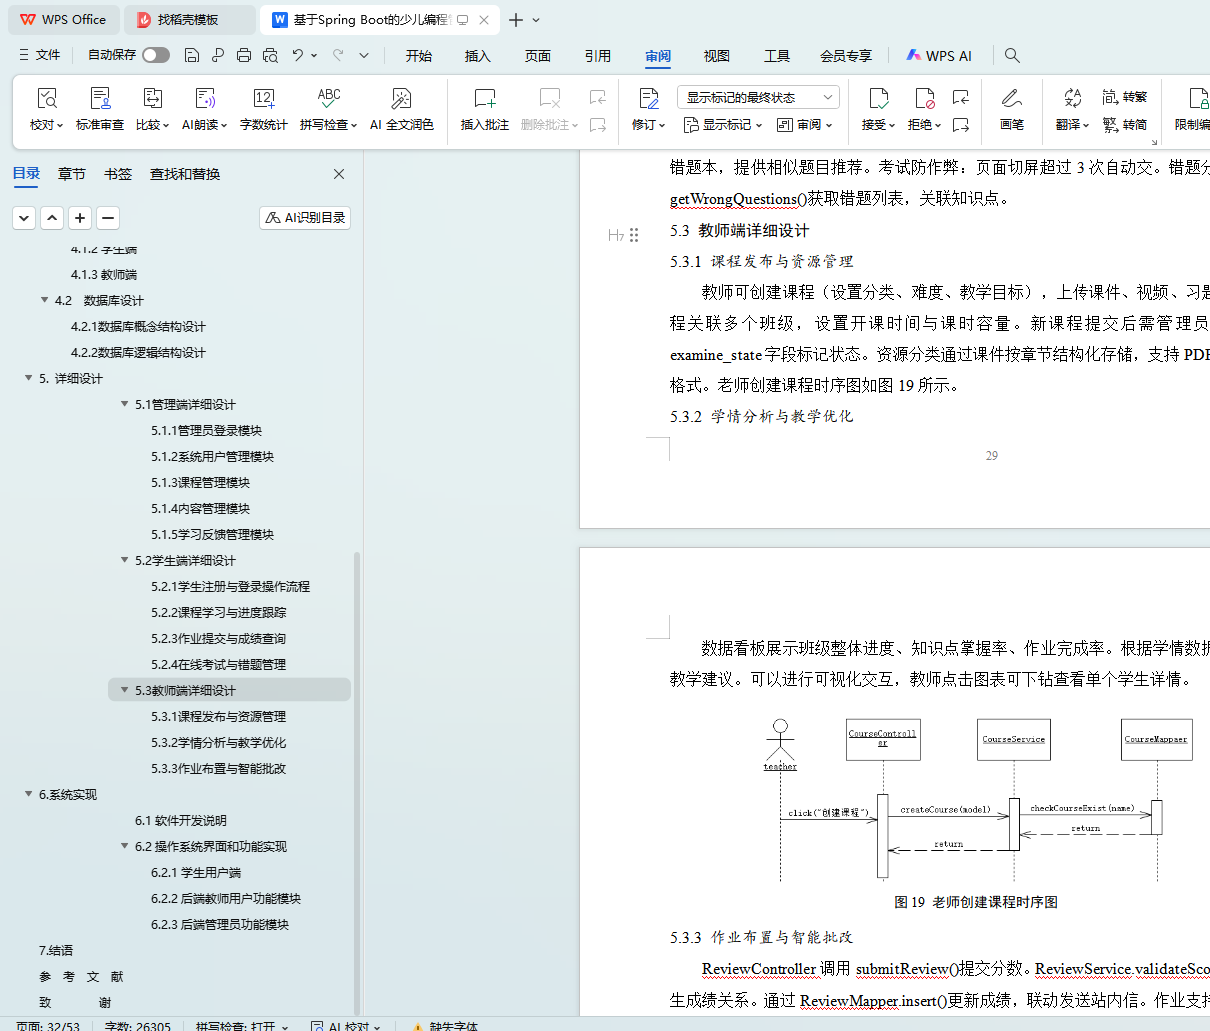1210x1031 pixels.
Task: Click the AI 全文润色 icon
Action: click(401, 99)
